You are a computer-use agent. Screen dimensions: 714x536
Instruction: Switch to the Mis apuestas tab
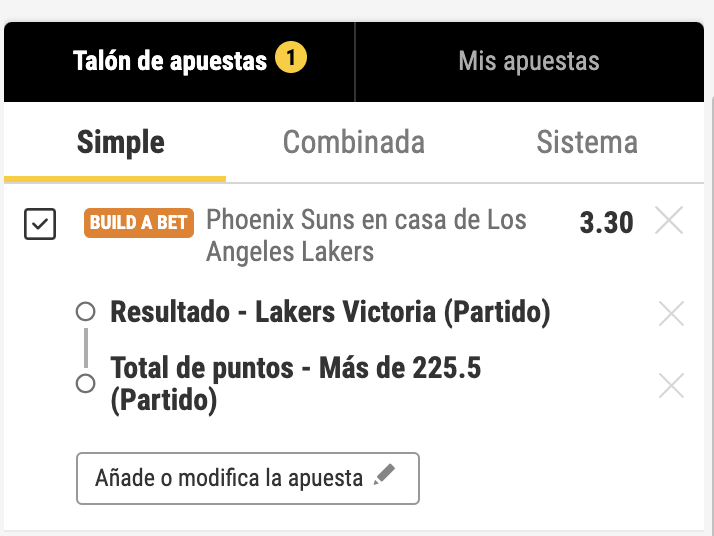tap(529, 62)
